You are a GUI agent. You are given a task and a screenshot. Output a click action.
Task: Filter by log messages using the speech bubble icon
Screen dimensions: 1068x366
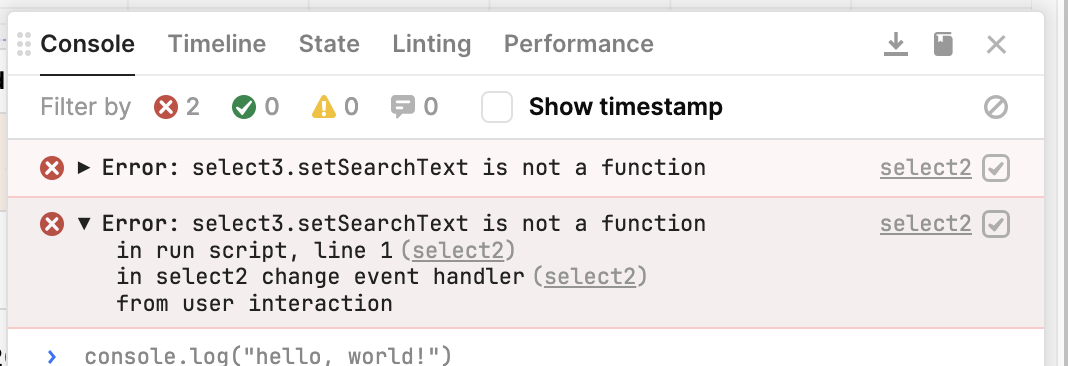click(x=403, y=107)
